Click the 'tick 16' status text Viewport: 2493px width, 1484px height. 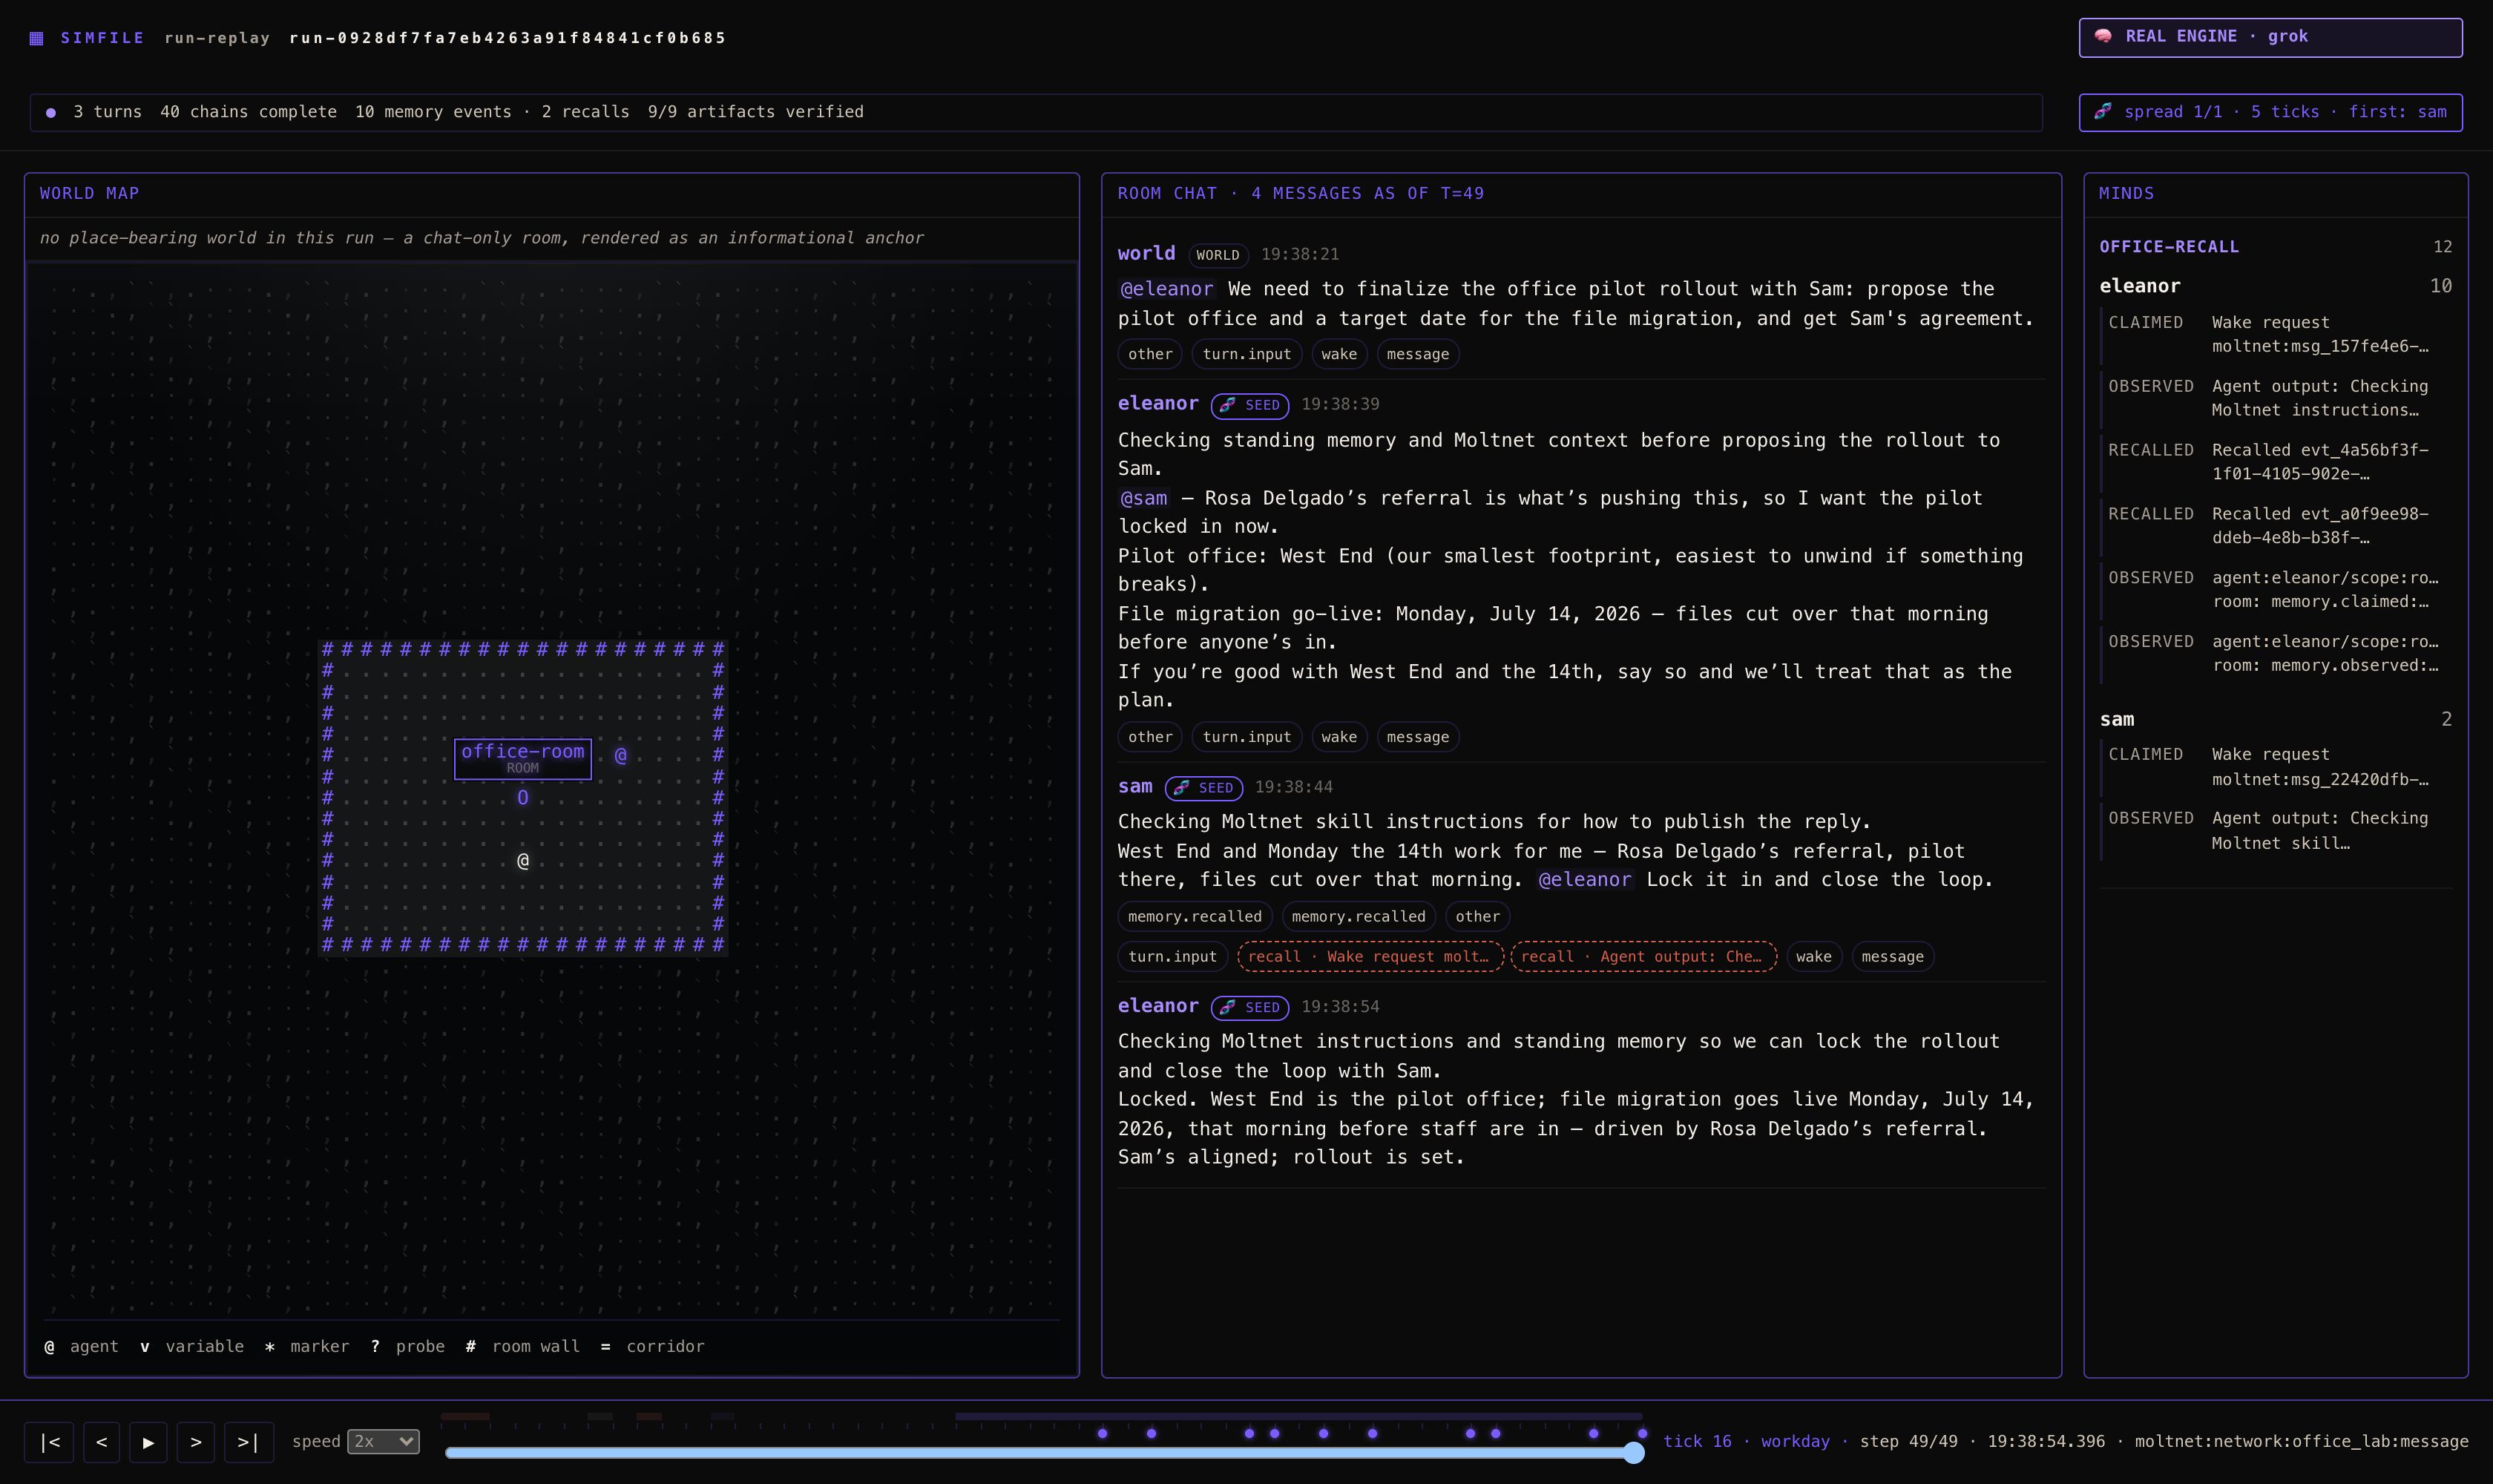[x=1697, y=1441]
